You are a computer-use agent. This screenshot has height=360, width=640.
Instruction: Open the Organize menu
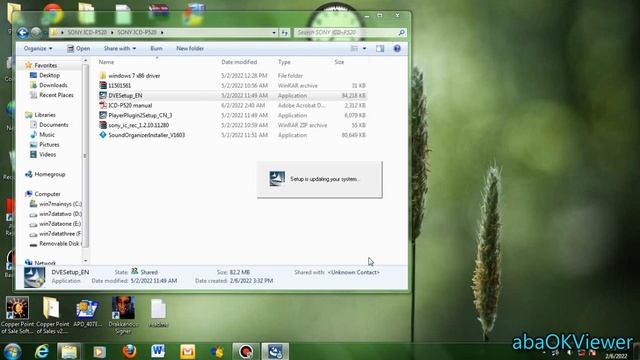click(38, 49)
